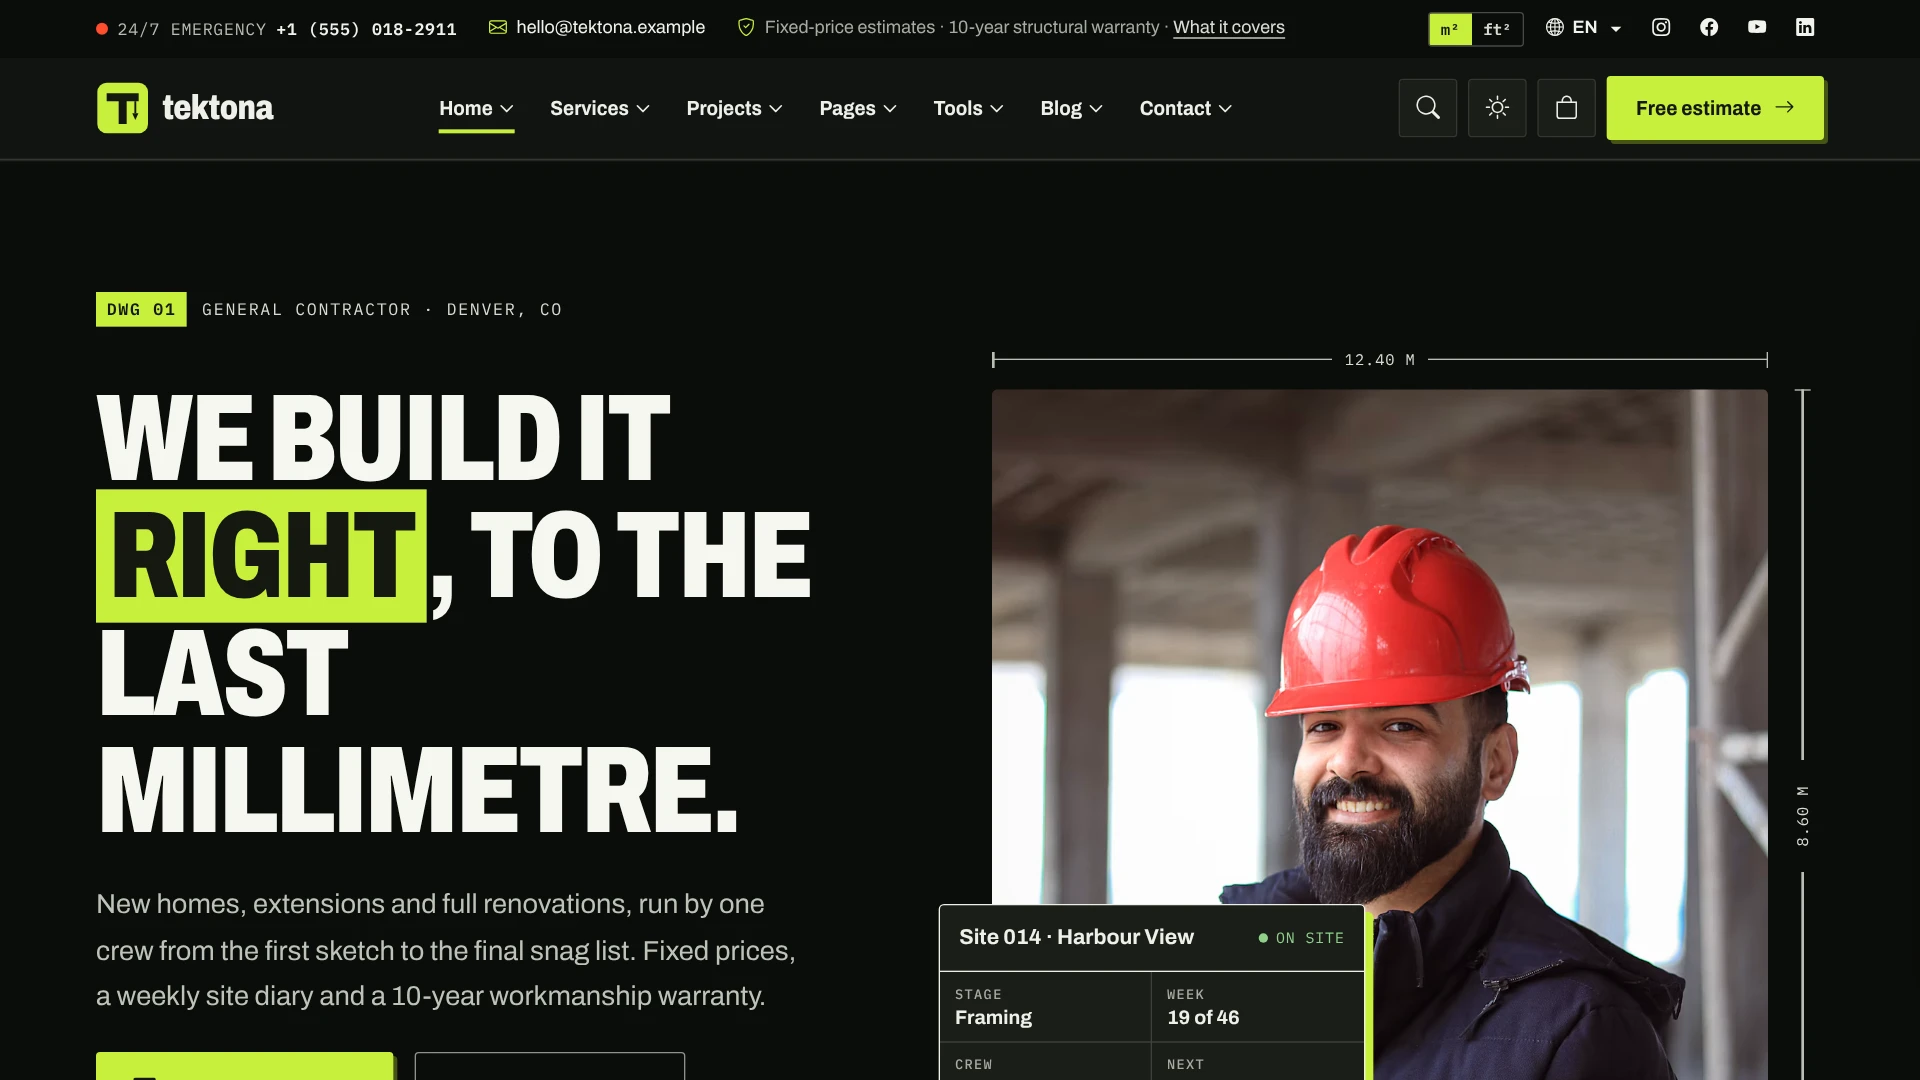Image resolution: width=1920 pixels, height=1080 pixels.
Task: Click the ON SITE status indicator
Action: (x=1301, y=938)
